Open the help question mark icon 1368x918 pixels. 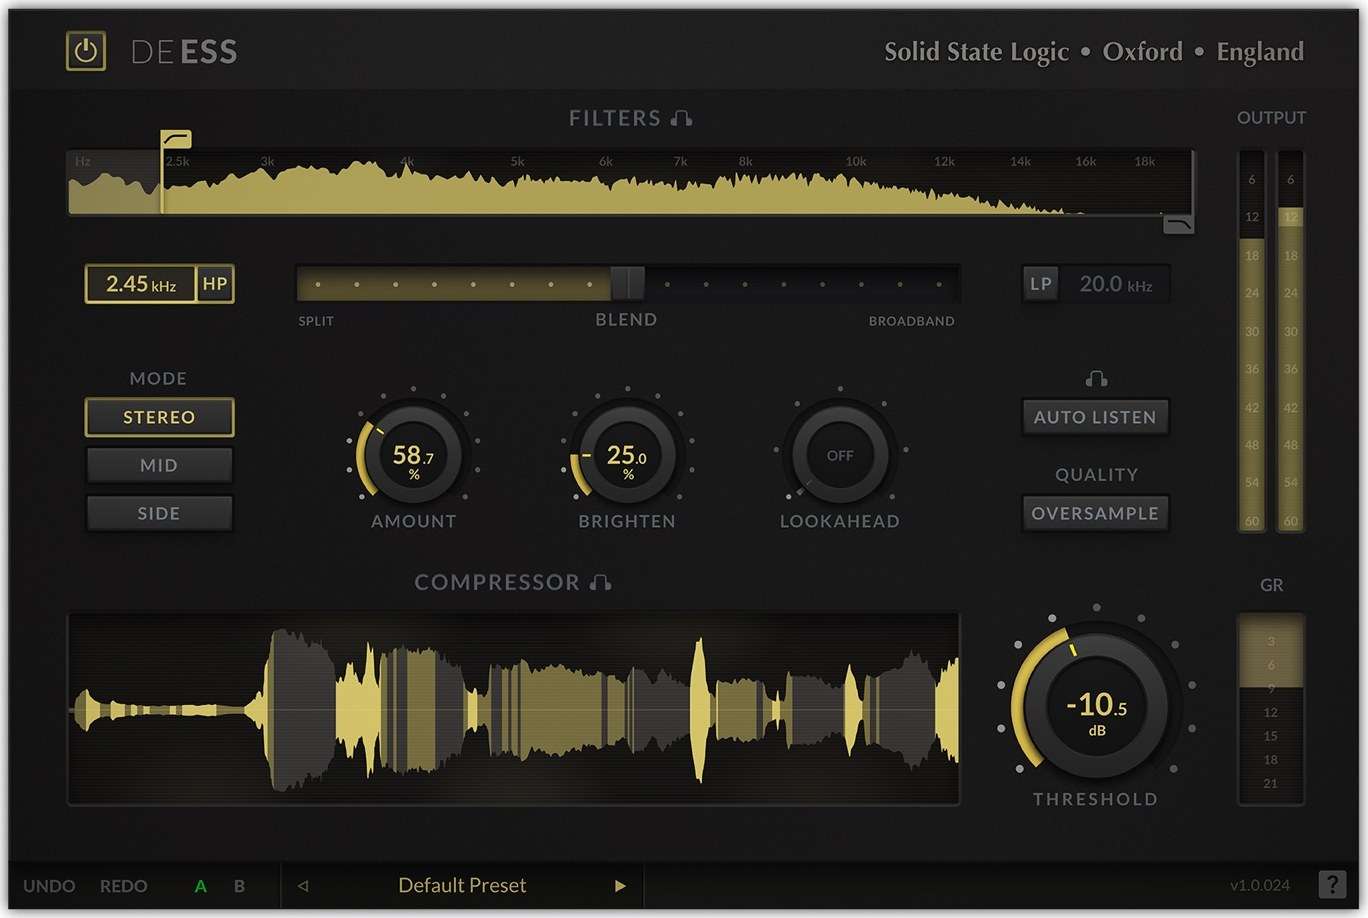point(1332,885)
